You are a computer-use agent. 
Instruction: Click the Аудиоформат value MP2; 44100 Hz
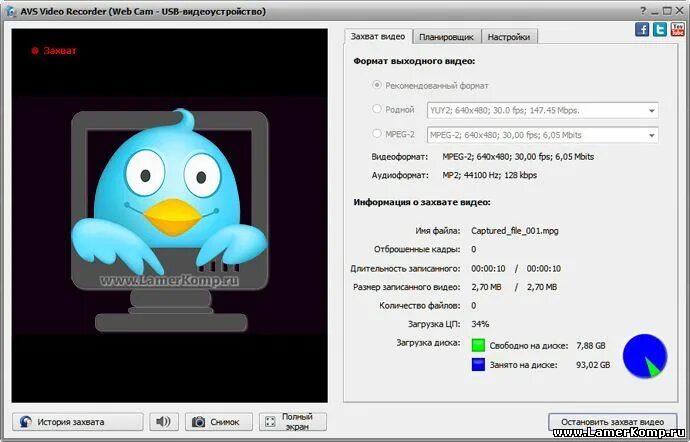tap(489, 175)
